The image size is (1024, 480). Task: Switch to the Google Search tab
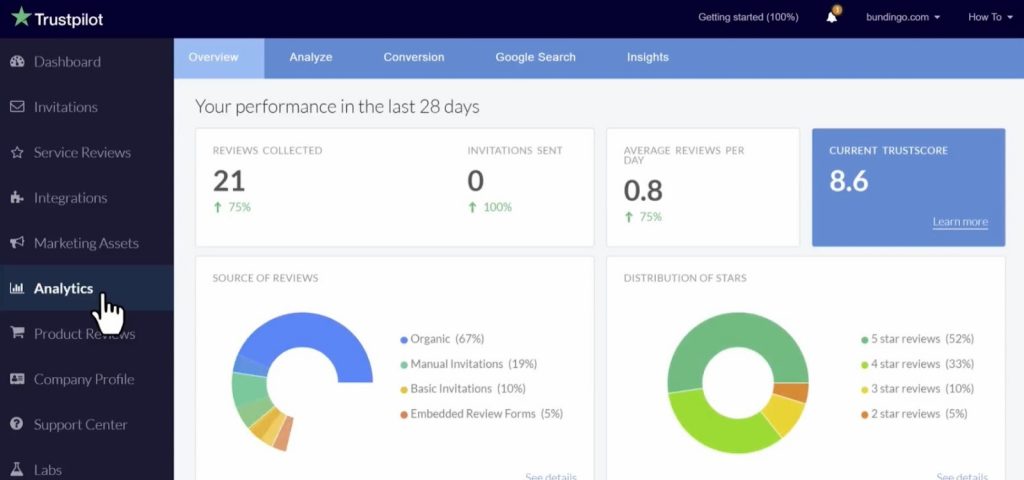pos(536,57)
